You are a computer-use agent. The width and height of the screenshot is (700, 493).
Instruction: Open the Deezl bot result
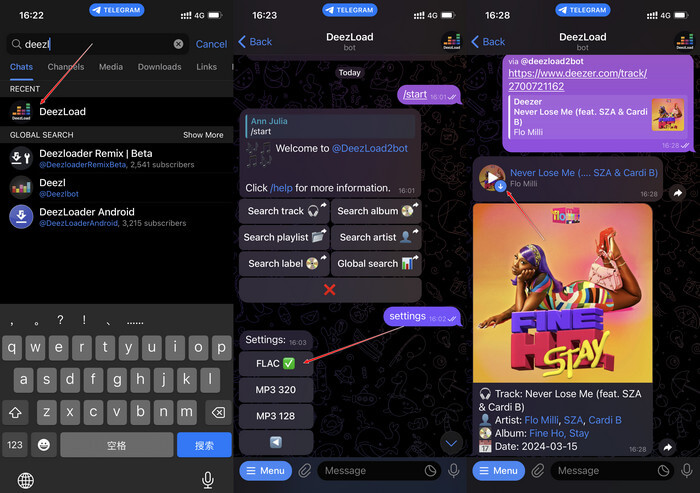pos(117,188)
